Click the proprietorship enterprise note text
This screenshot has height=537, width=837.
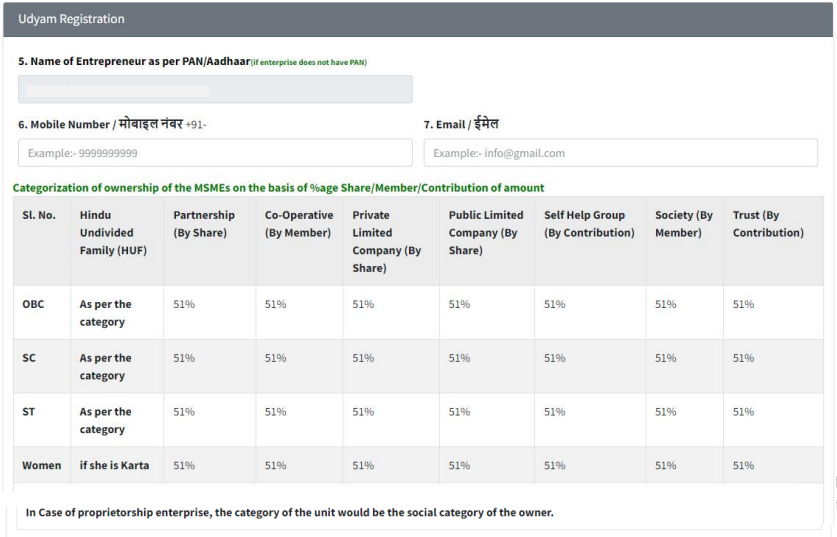(x=289, y=512)
